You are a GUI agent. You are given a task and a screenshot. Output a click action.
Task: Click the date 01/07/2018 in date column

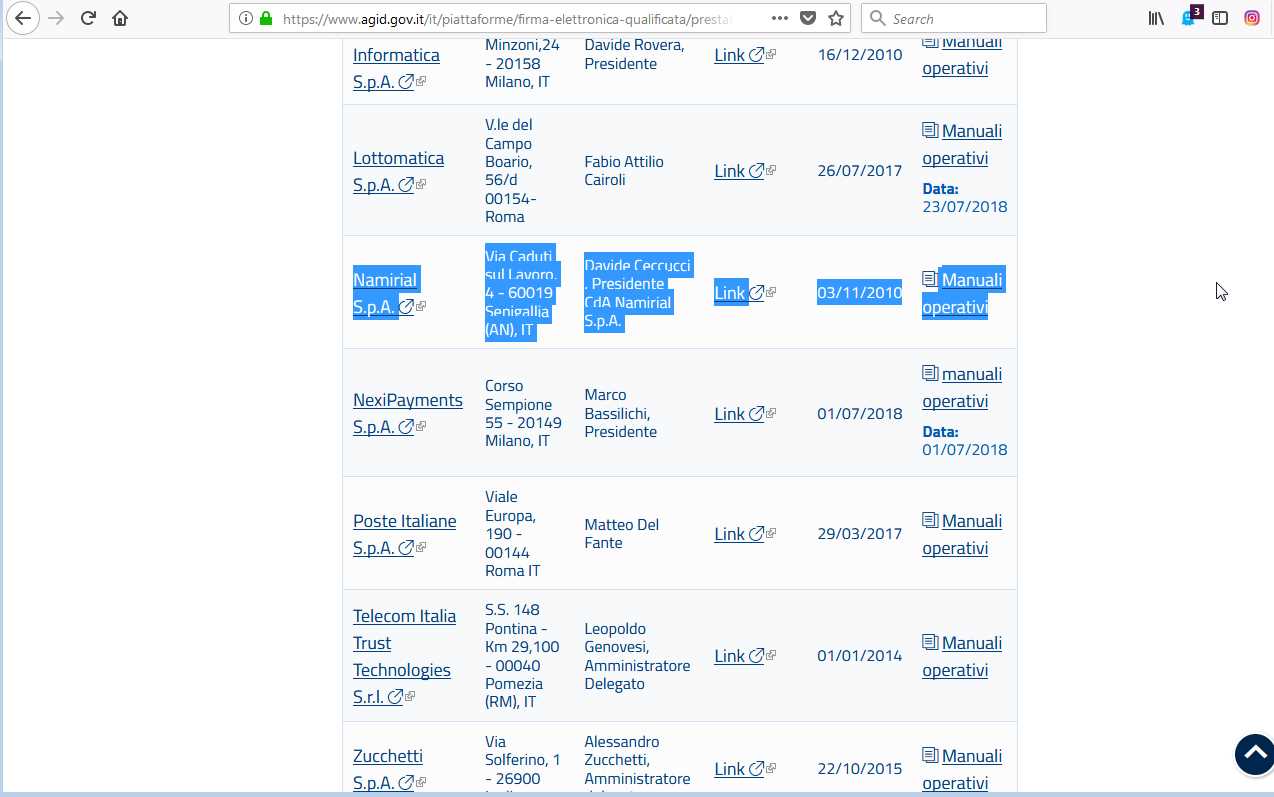[860, 414]
